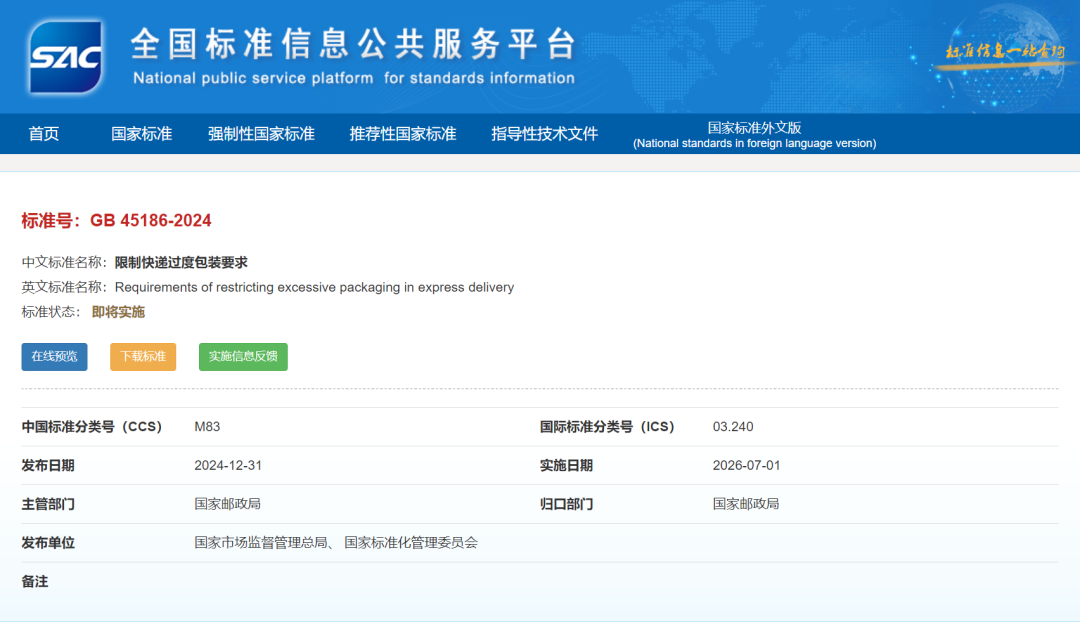Click the 备注 label
This screenshot has height=622, width=1080.
34,582
